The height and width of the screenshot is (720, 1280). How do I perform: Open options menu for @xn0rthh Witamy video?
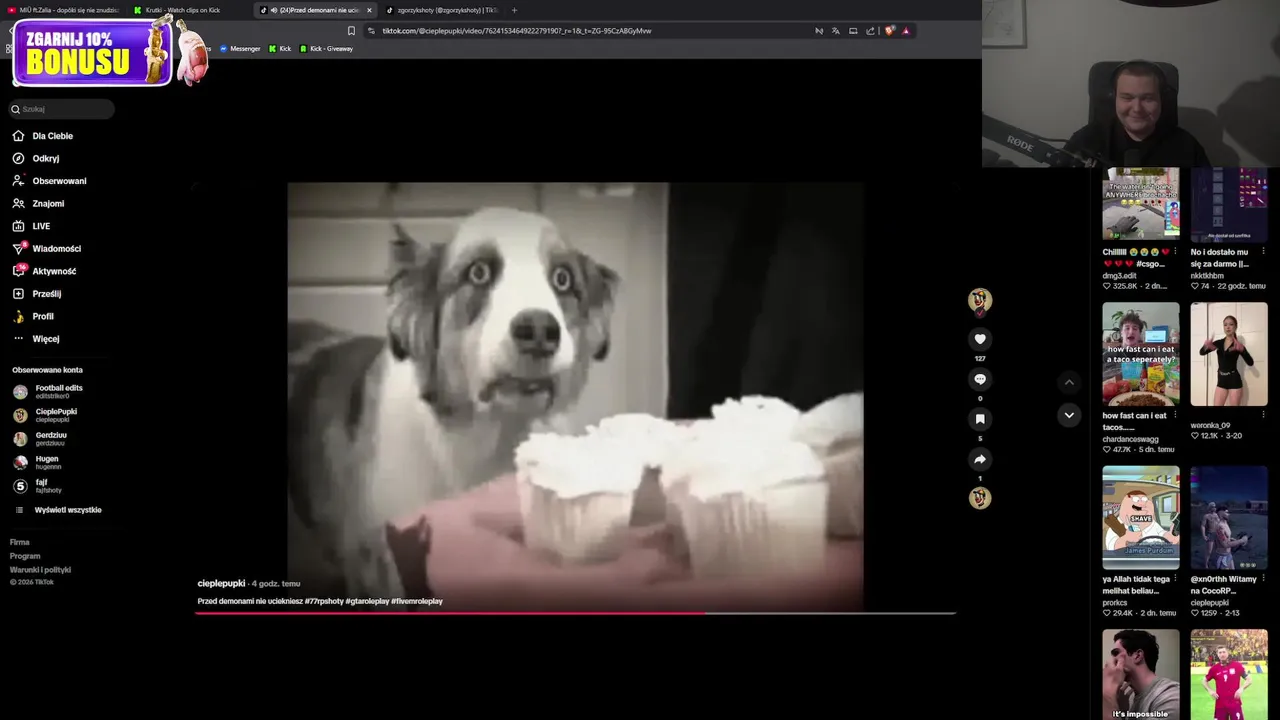point(1263,579)
